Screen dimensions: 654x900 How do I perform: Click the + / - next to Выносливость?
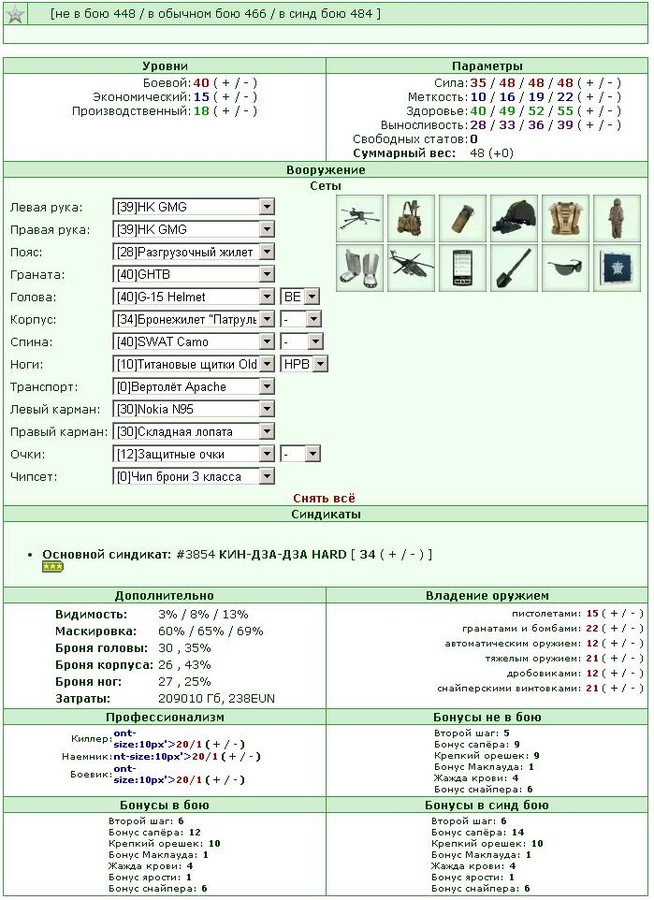click(599, 125)
